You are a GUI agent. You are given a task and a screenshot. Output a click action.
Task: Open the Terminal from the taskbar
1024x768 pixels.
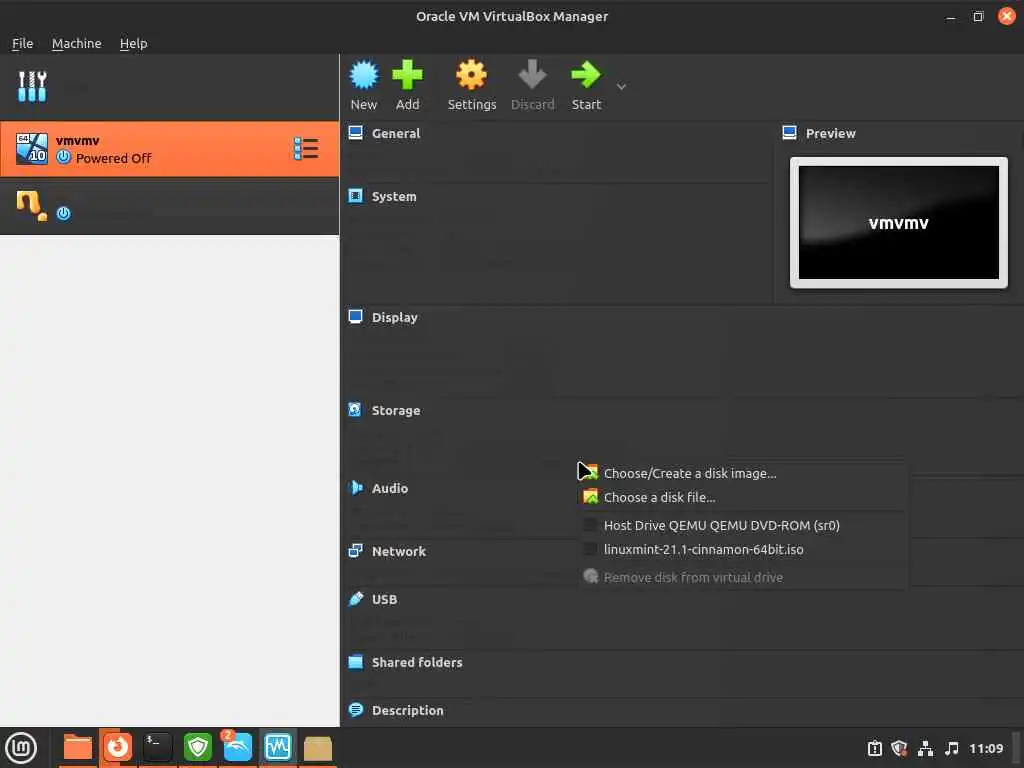coord(157,746)
